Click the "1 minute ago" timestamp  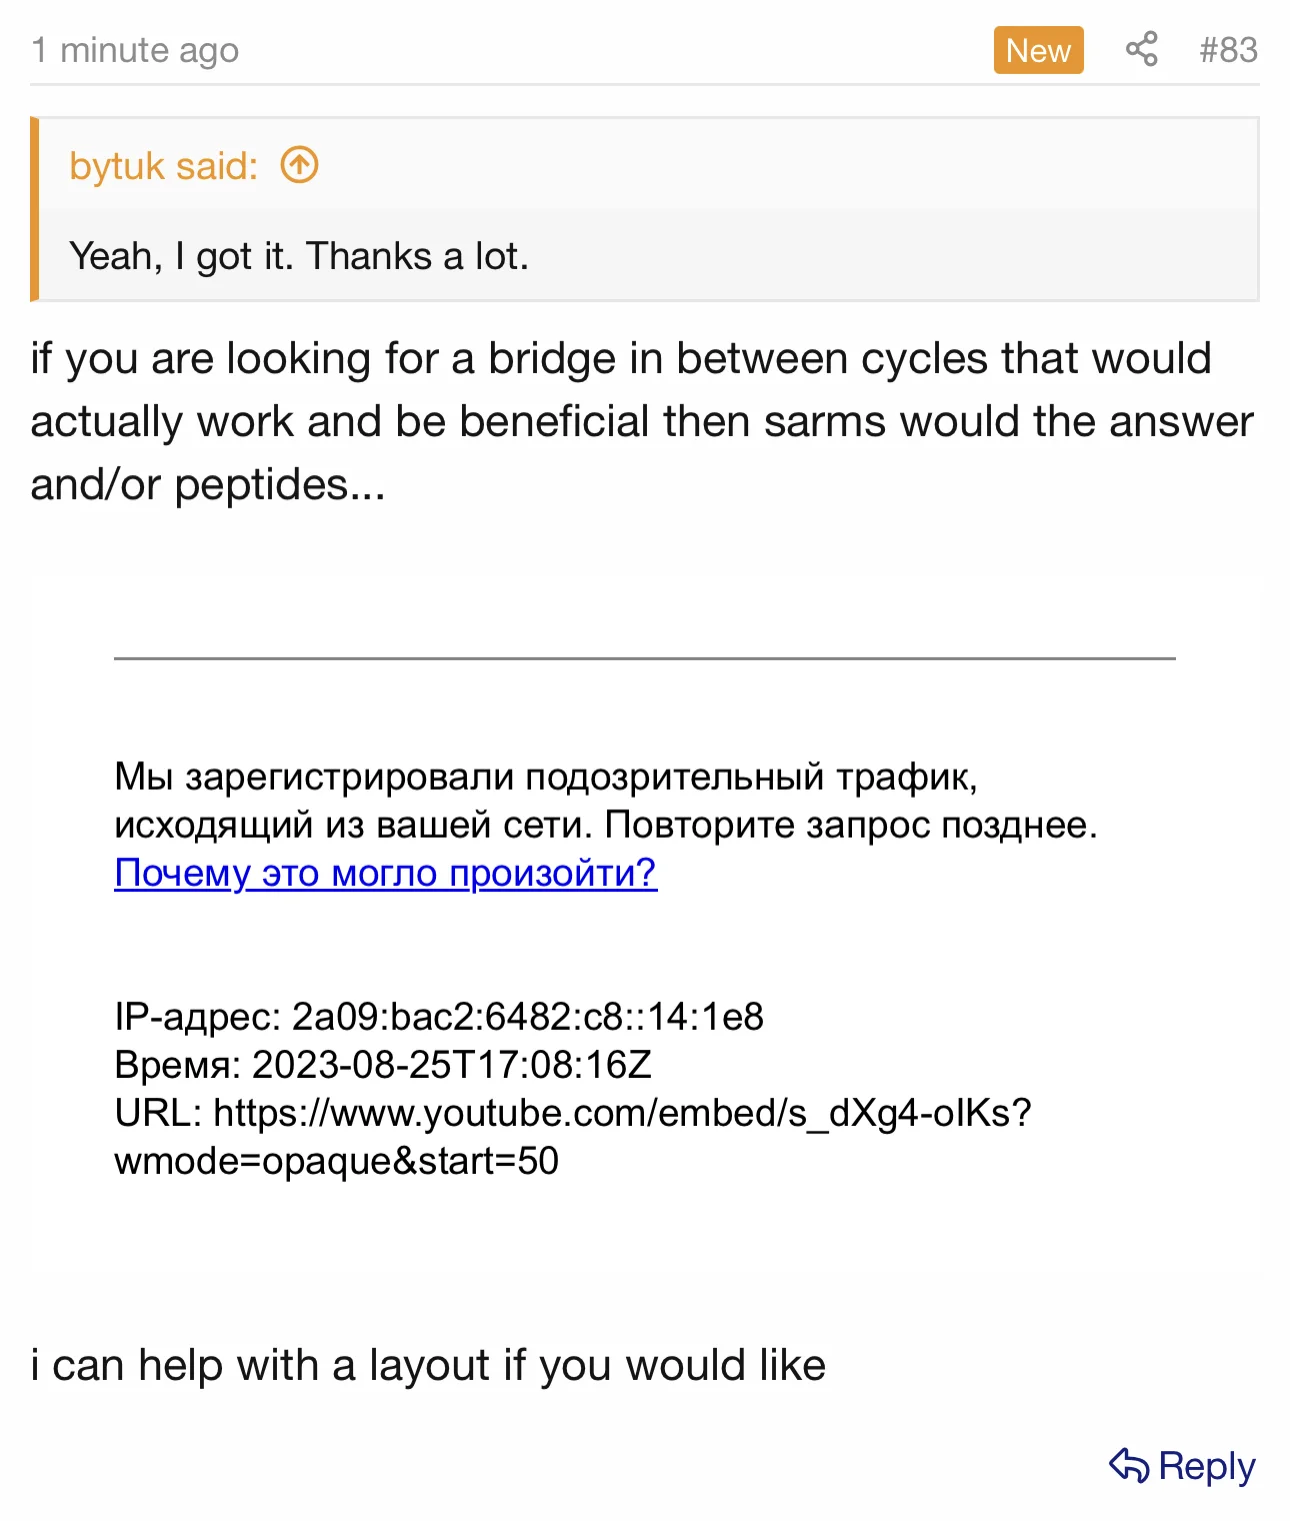(x=135, y=49)
